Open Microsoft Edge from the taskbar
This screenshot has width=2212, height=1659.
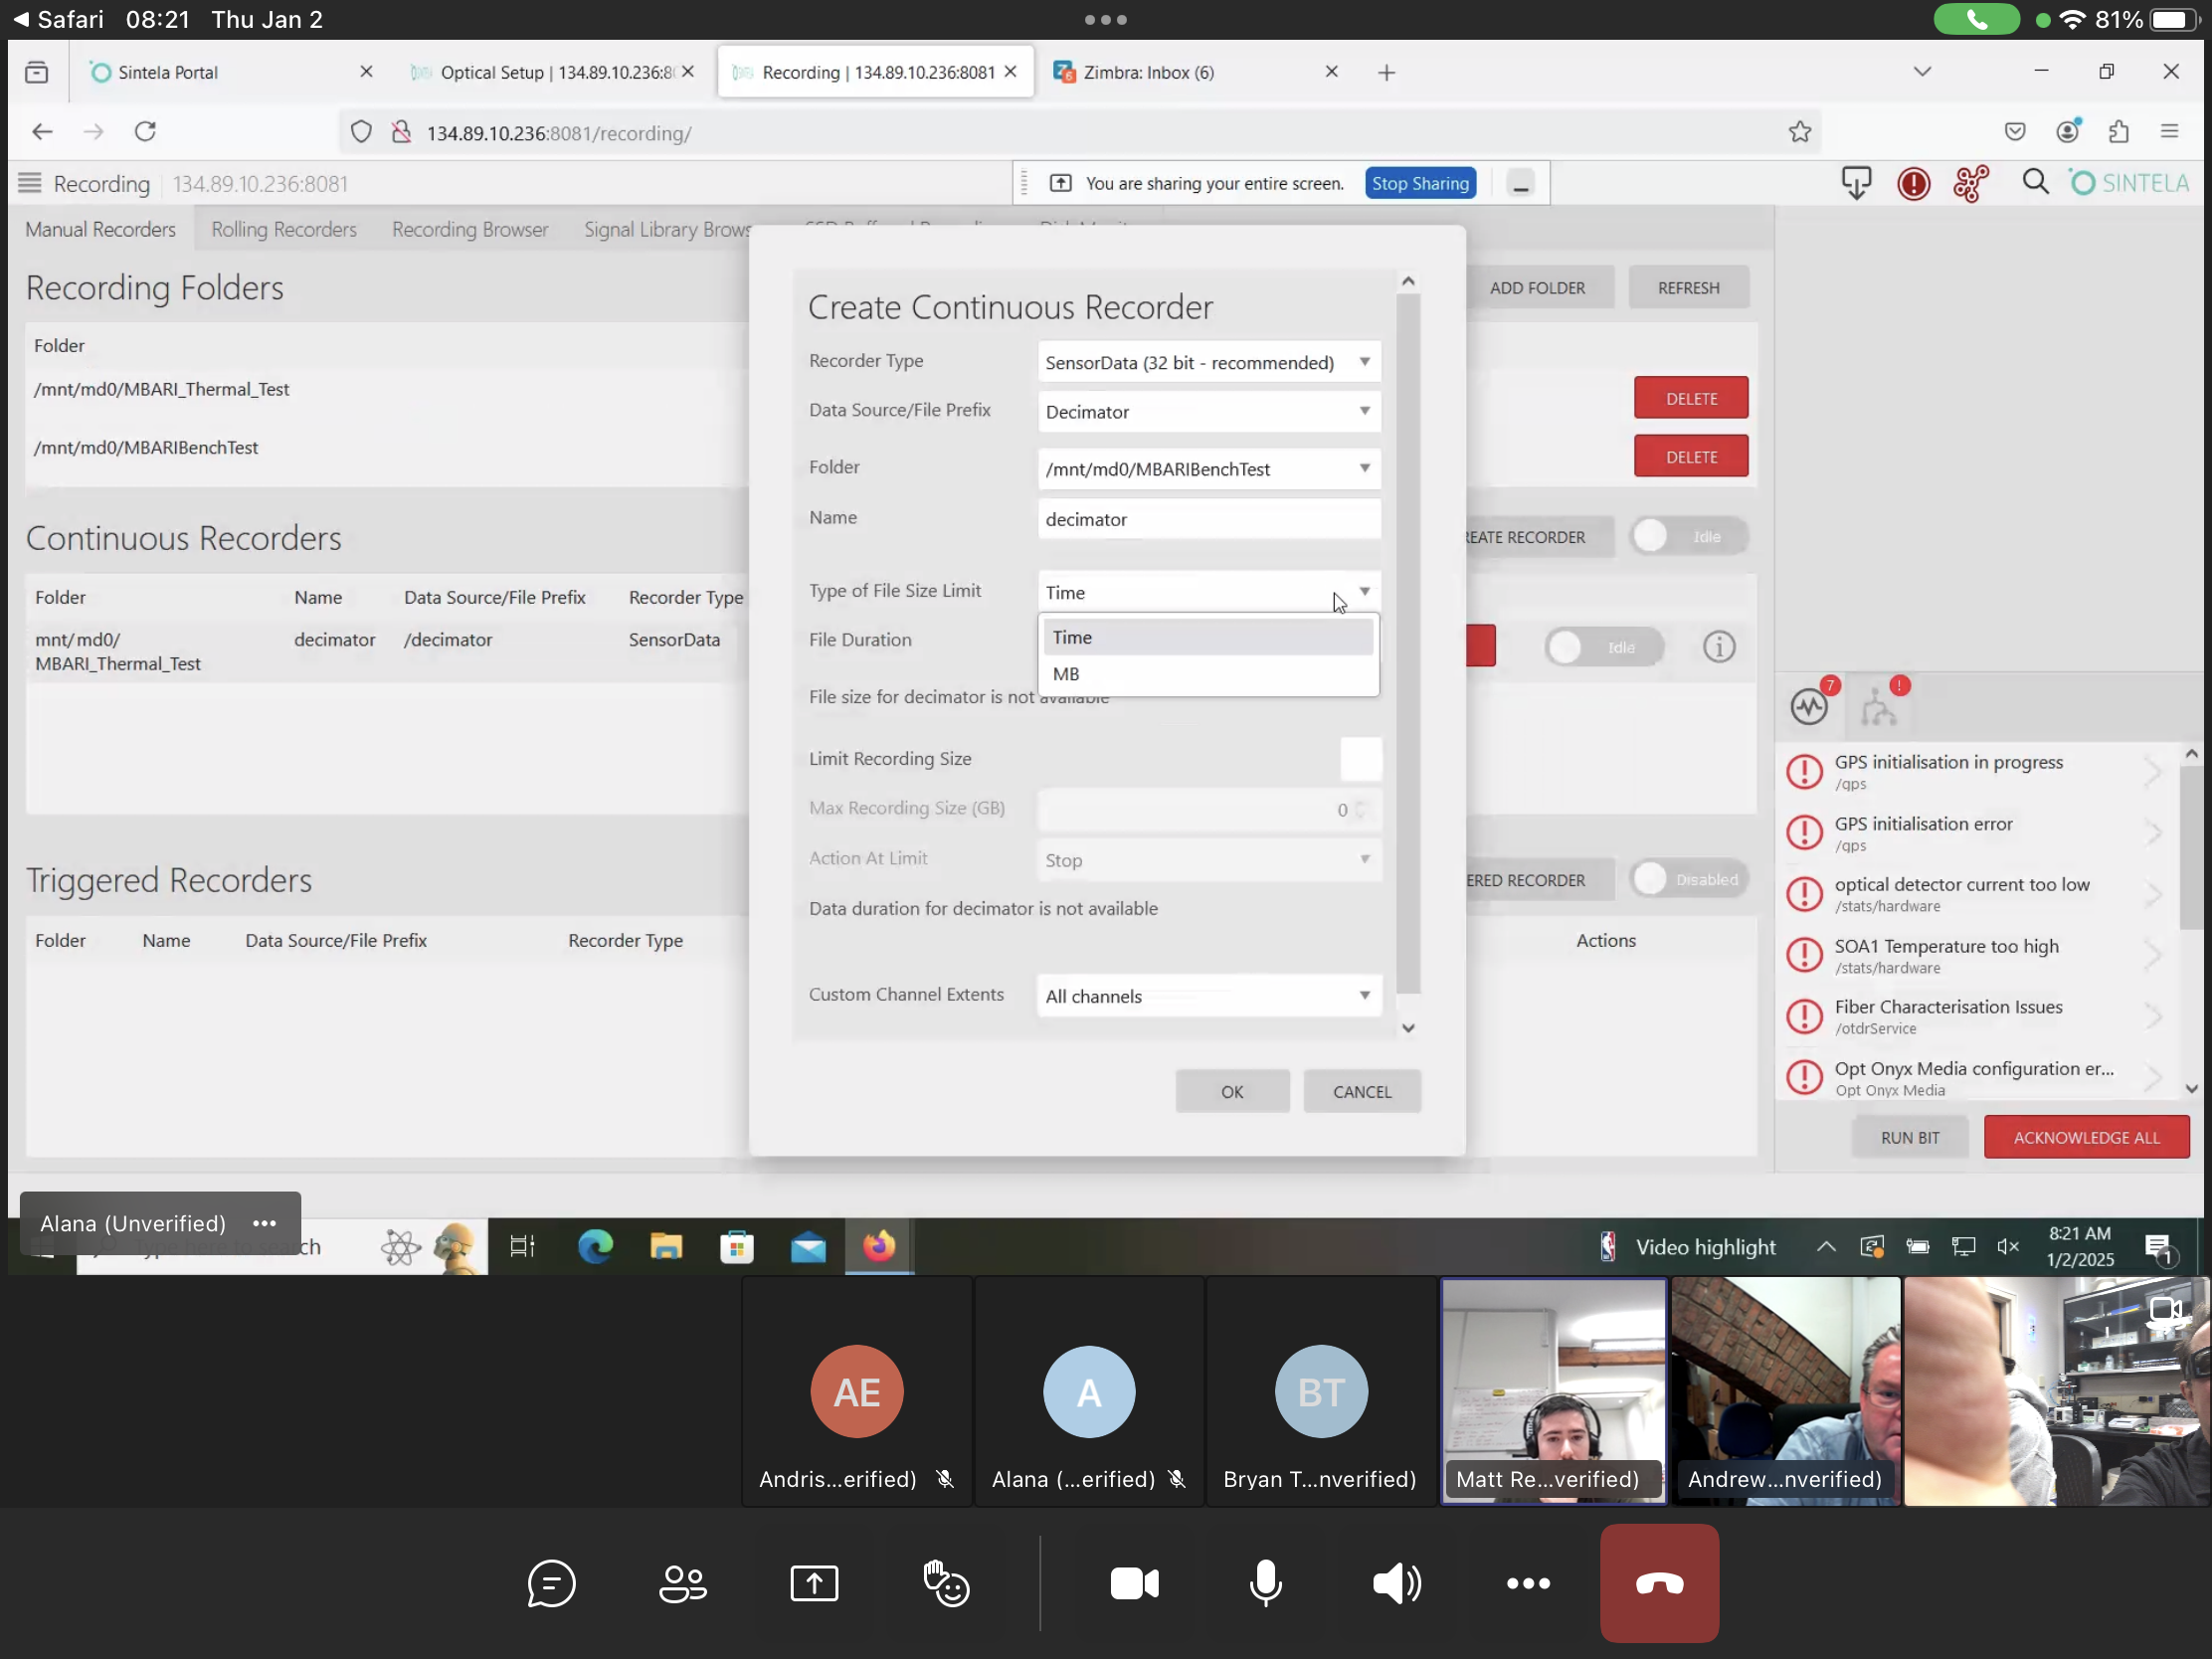tap(595, 1246)
